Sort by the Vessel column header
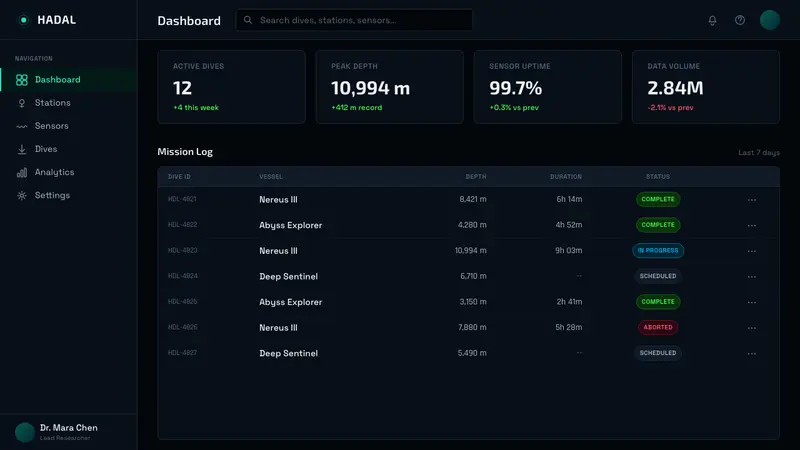This screenshot has width=800, height=450. (x=271, y=177)
